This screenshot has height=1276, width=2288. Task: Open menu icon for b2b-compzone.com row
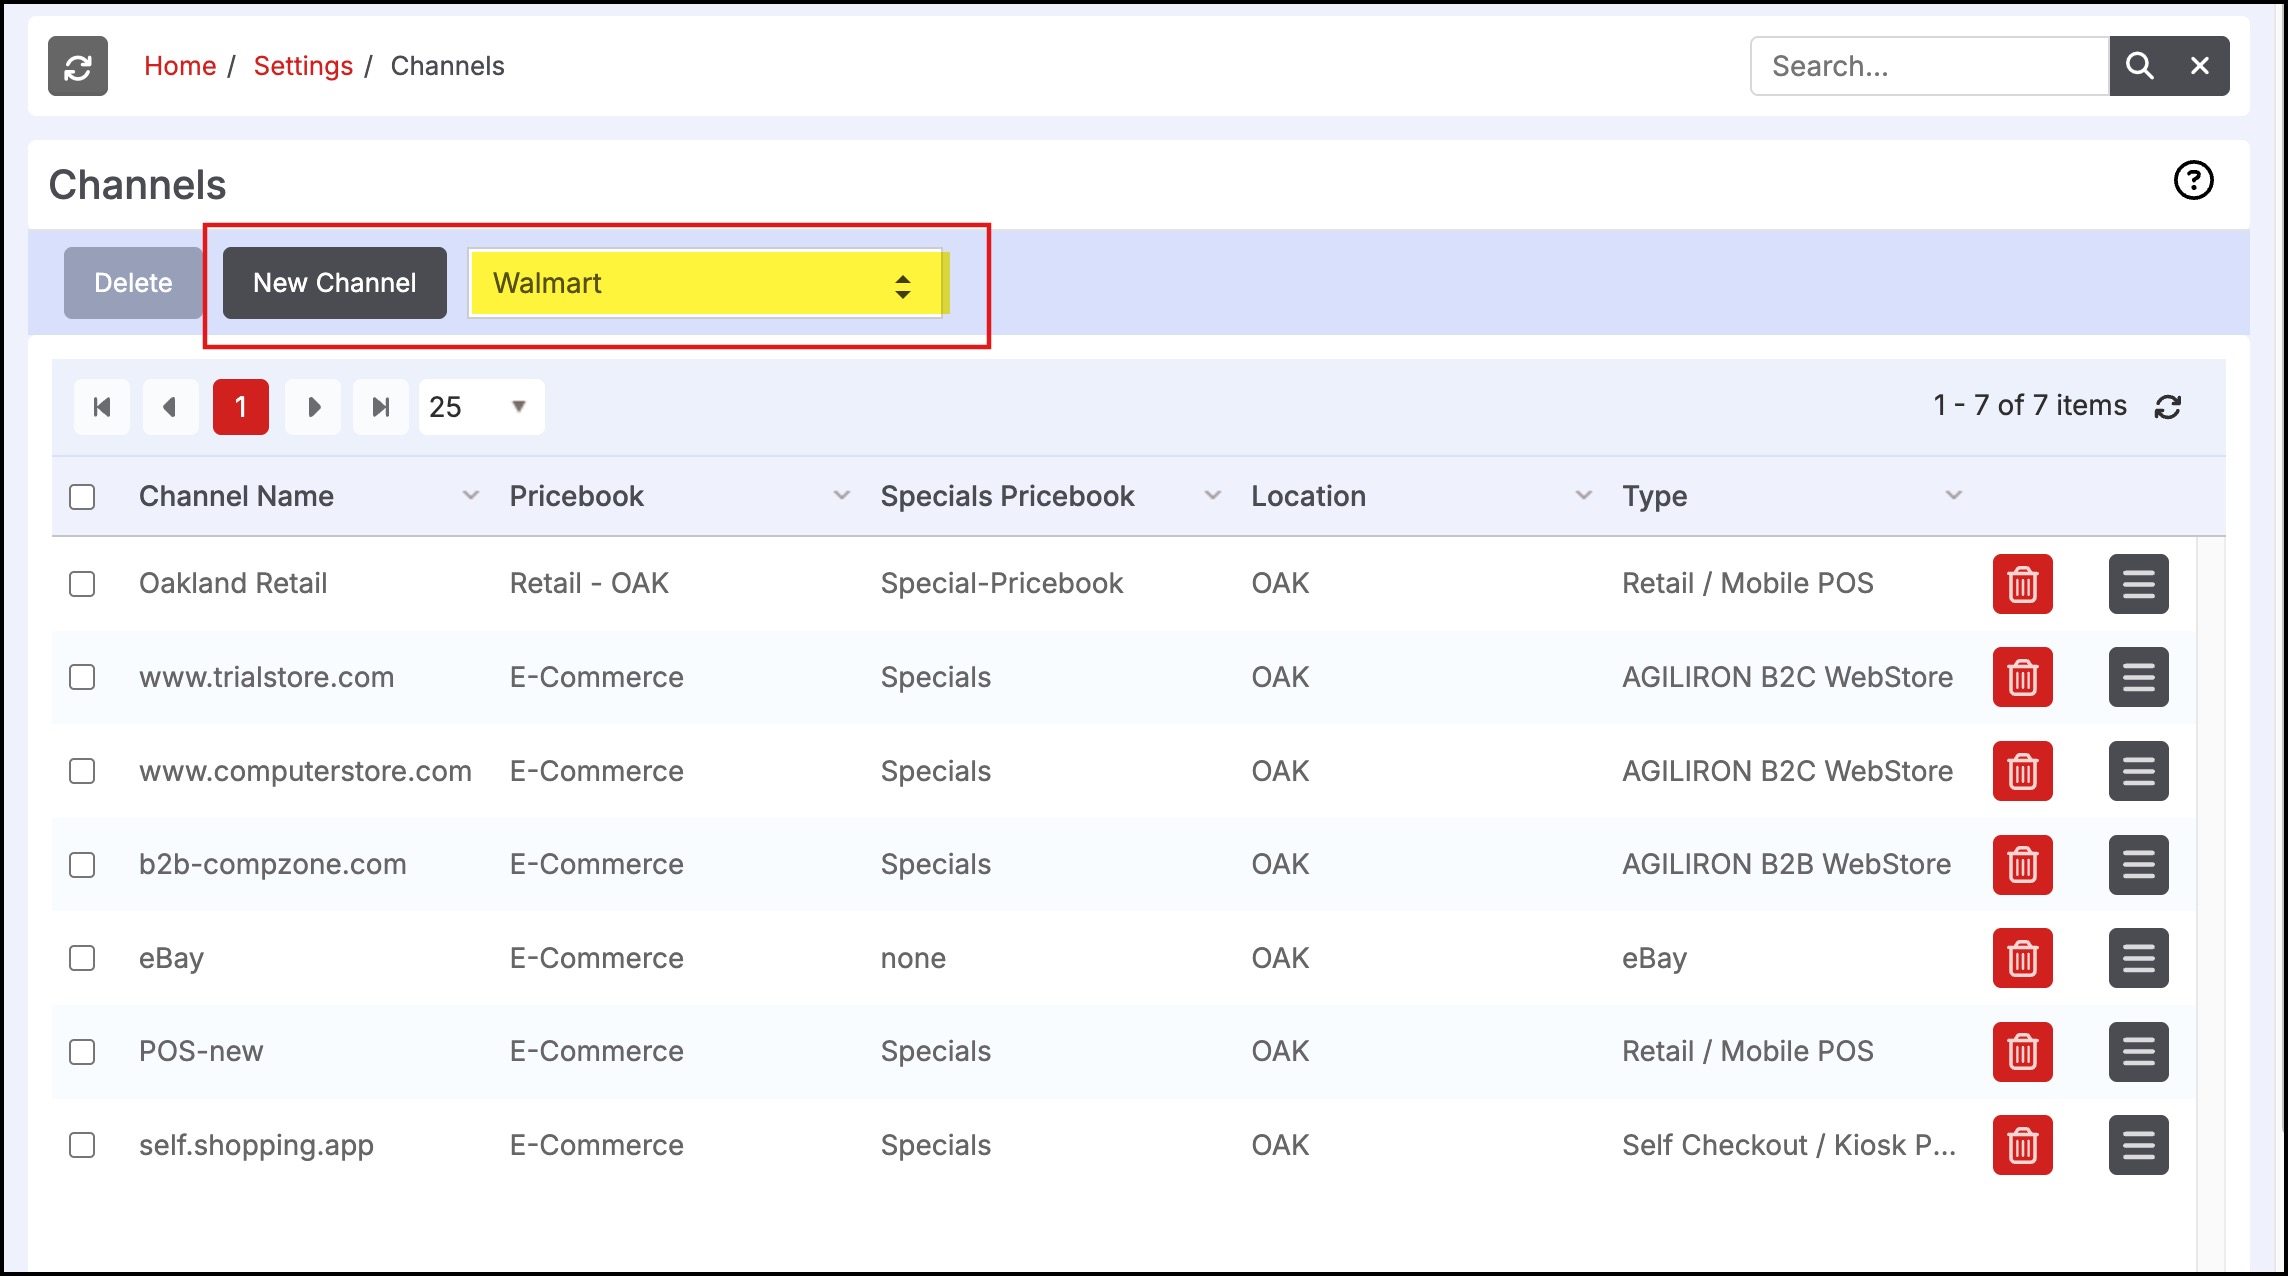coord(2139,865)
